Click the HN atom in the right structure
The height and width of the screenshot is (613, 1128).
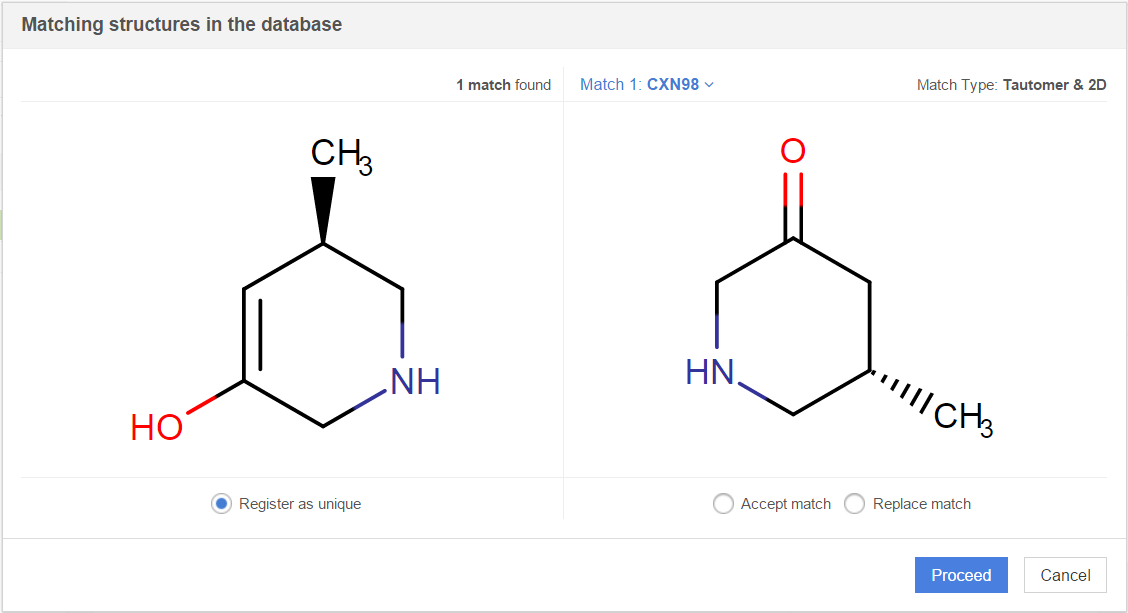710,373
